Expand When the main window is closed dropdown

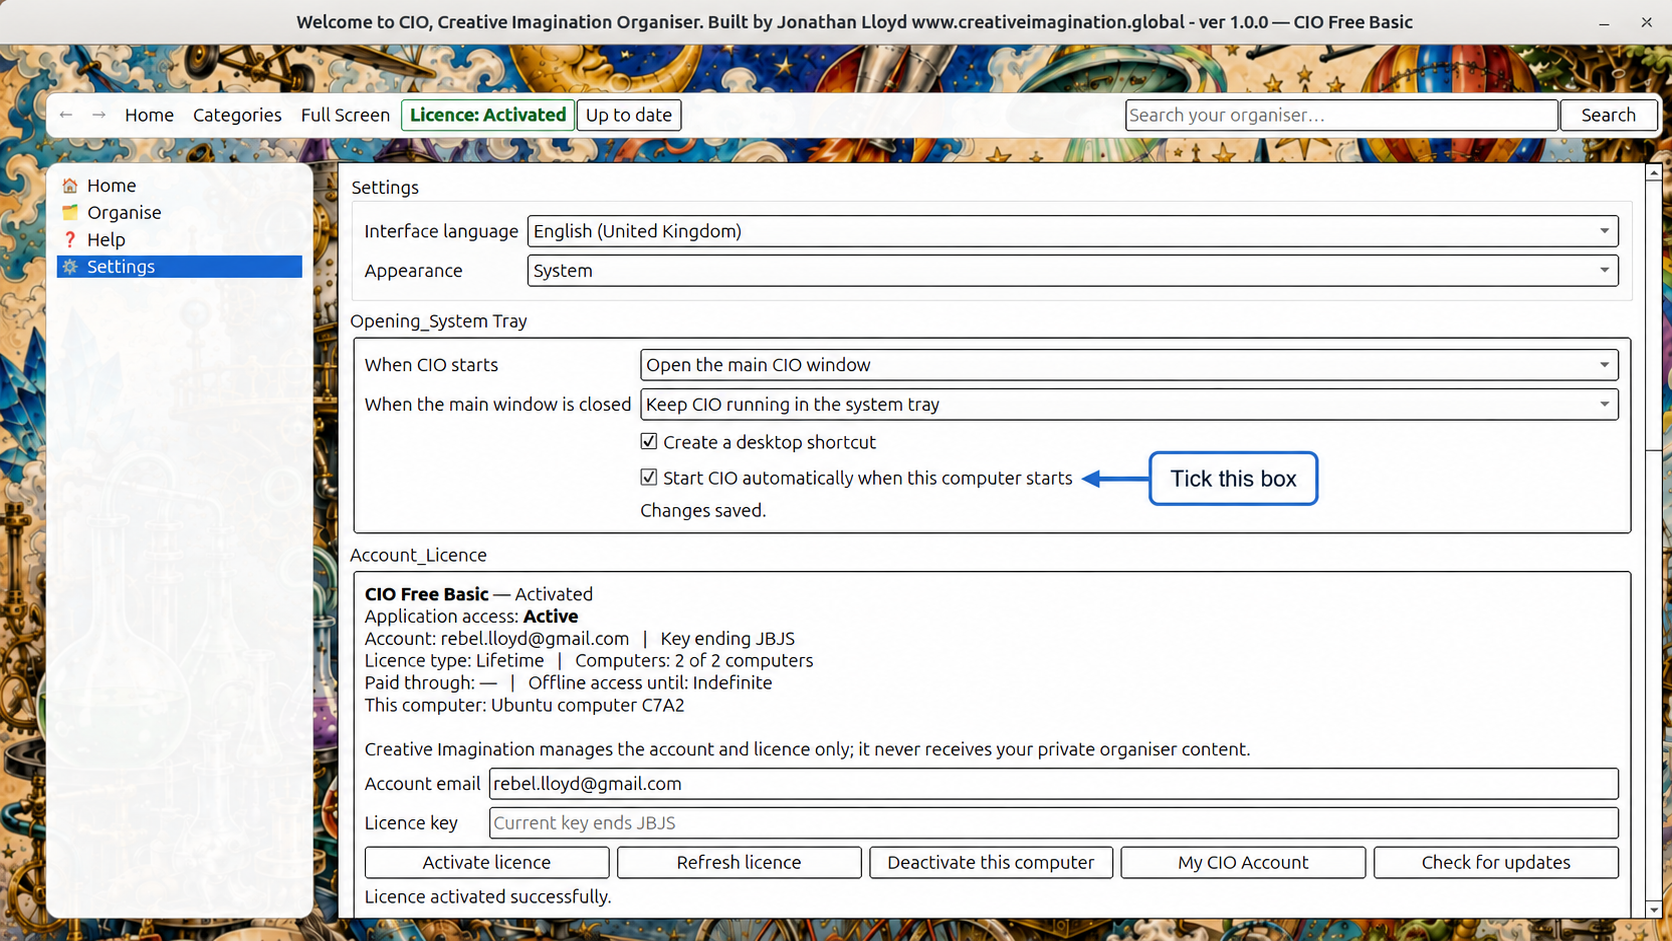(x=1129, y=405)
